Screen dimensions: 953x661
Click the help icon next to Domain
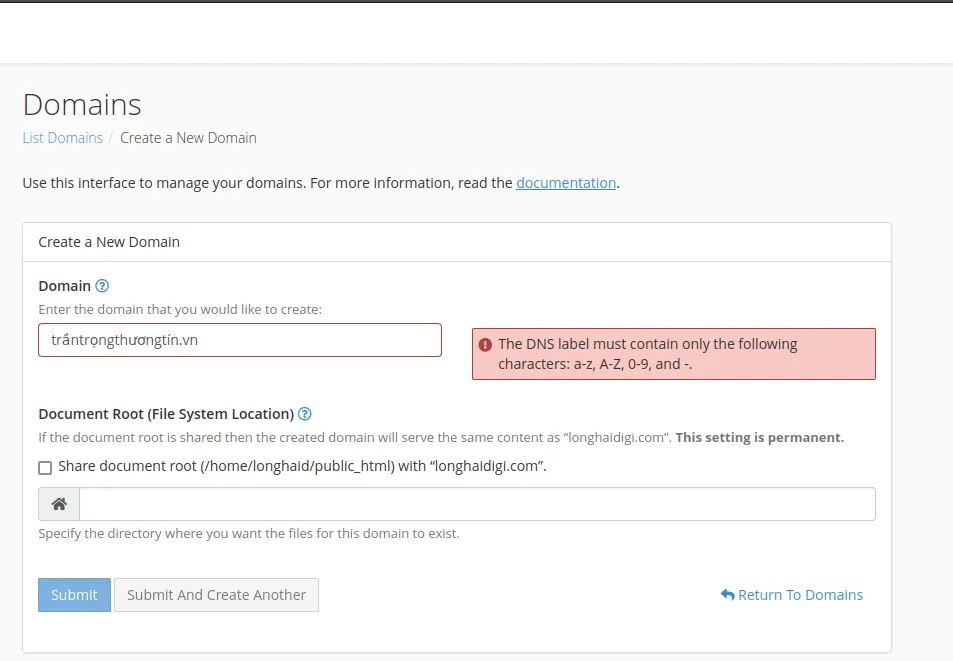[x=102, y=286]
